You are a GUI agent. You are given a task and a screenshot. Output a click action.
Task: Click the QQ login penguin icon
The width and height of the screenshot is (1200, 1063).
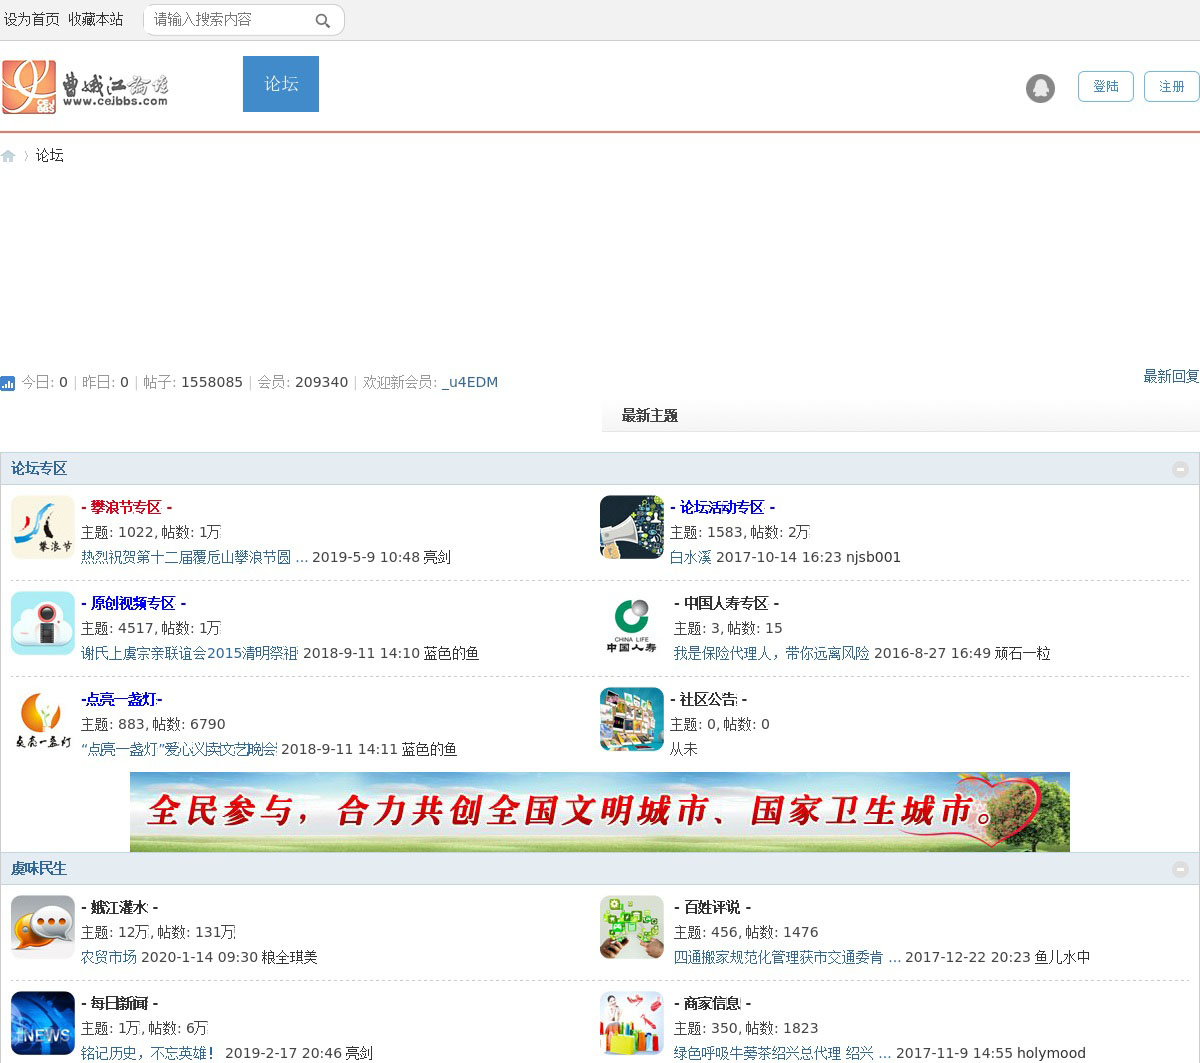pos(1040,88)
